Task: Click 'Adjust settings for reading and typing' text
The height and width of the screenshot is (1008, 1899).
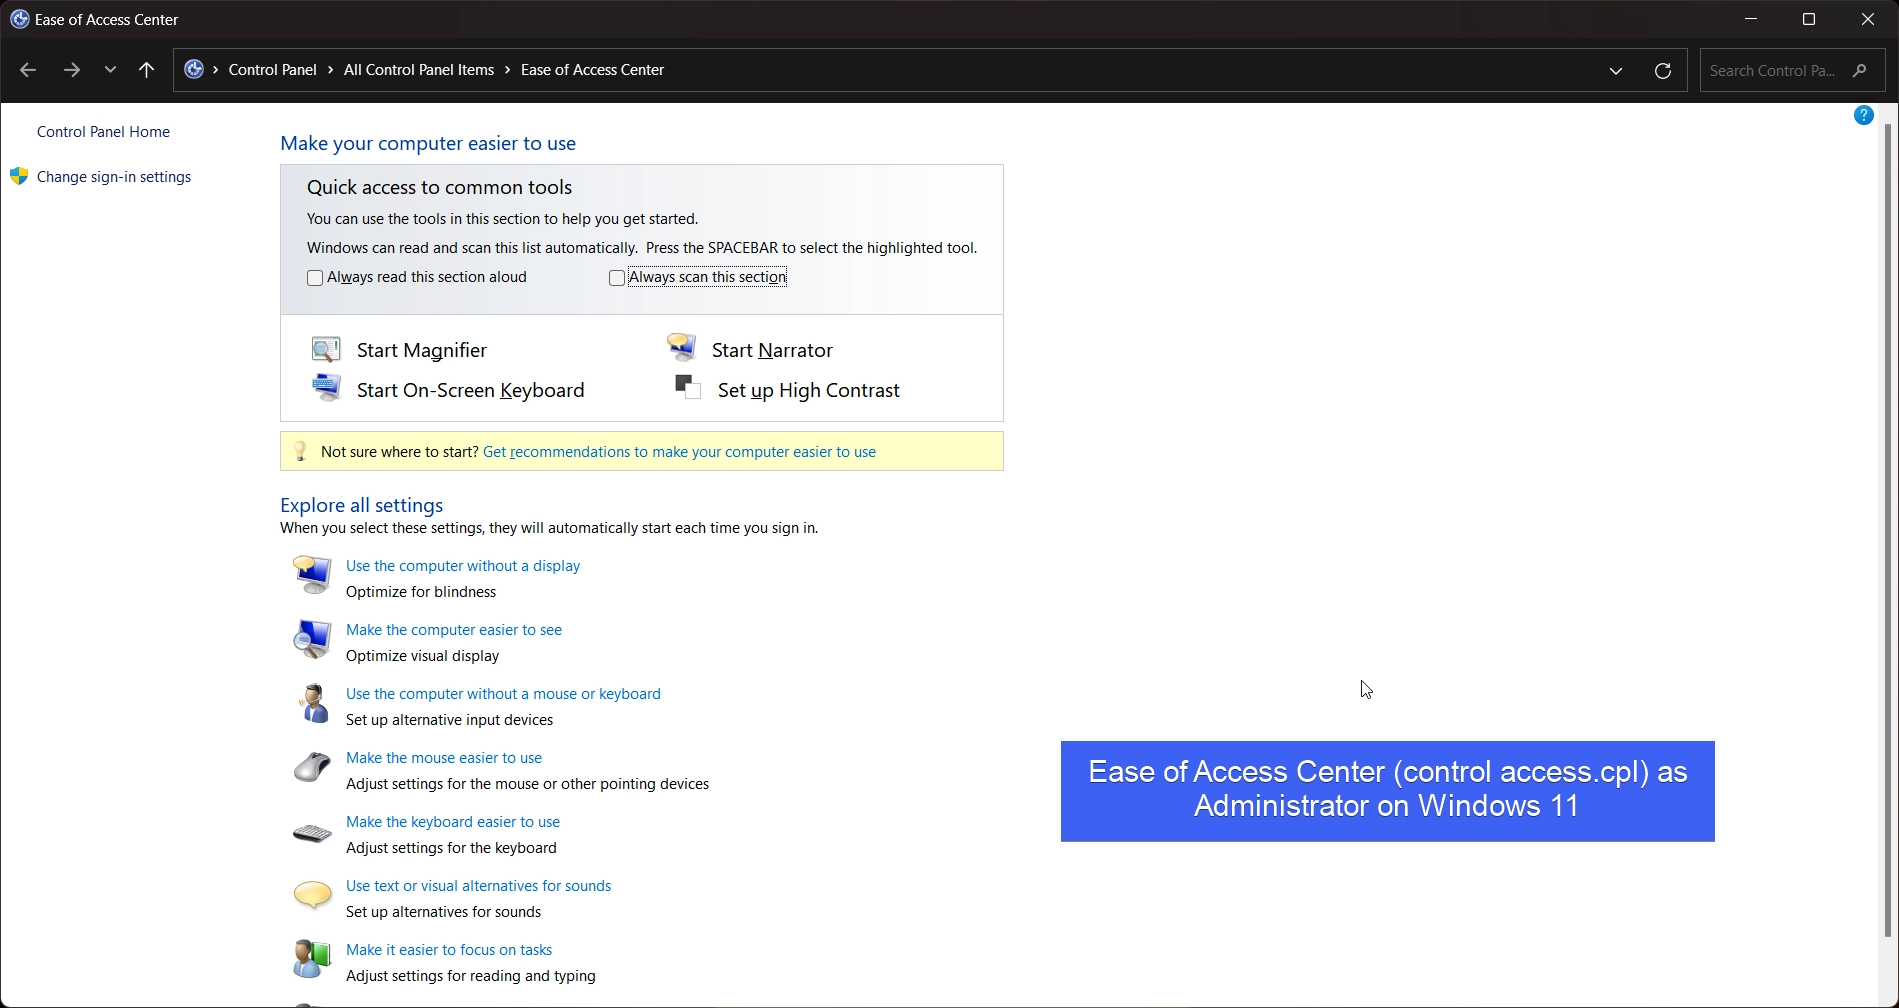Action: (x=471, y=976)
